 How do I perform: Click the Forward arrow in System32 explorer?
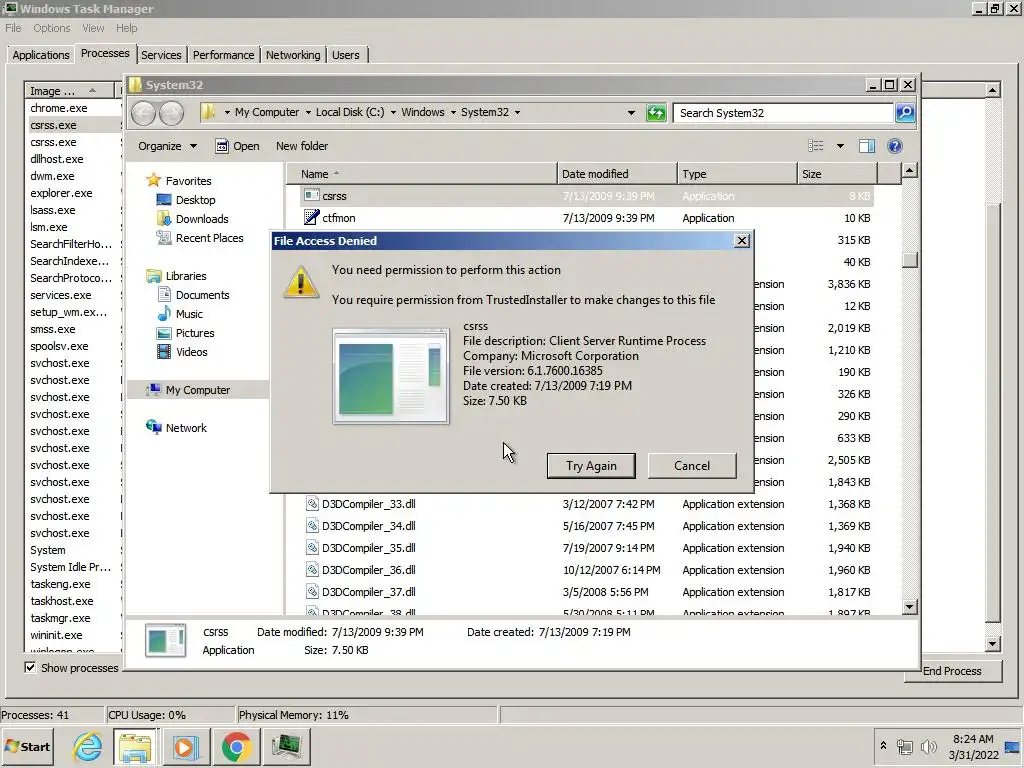pos(172,113)
